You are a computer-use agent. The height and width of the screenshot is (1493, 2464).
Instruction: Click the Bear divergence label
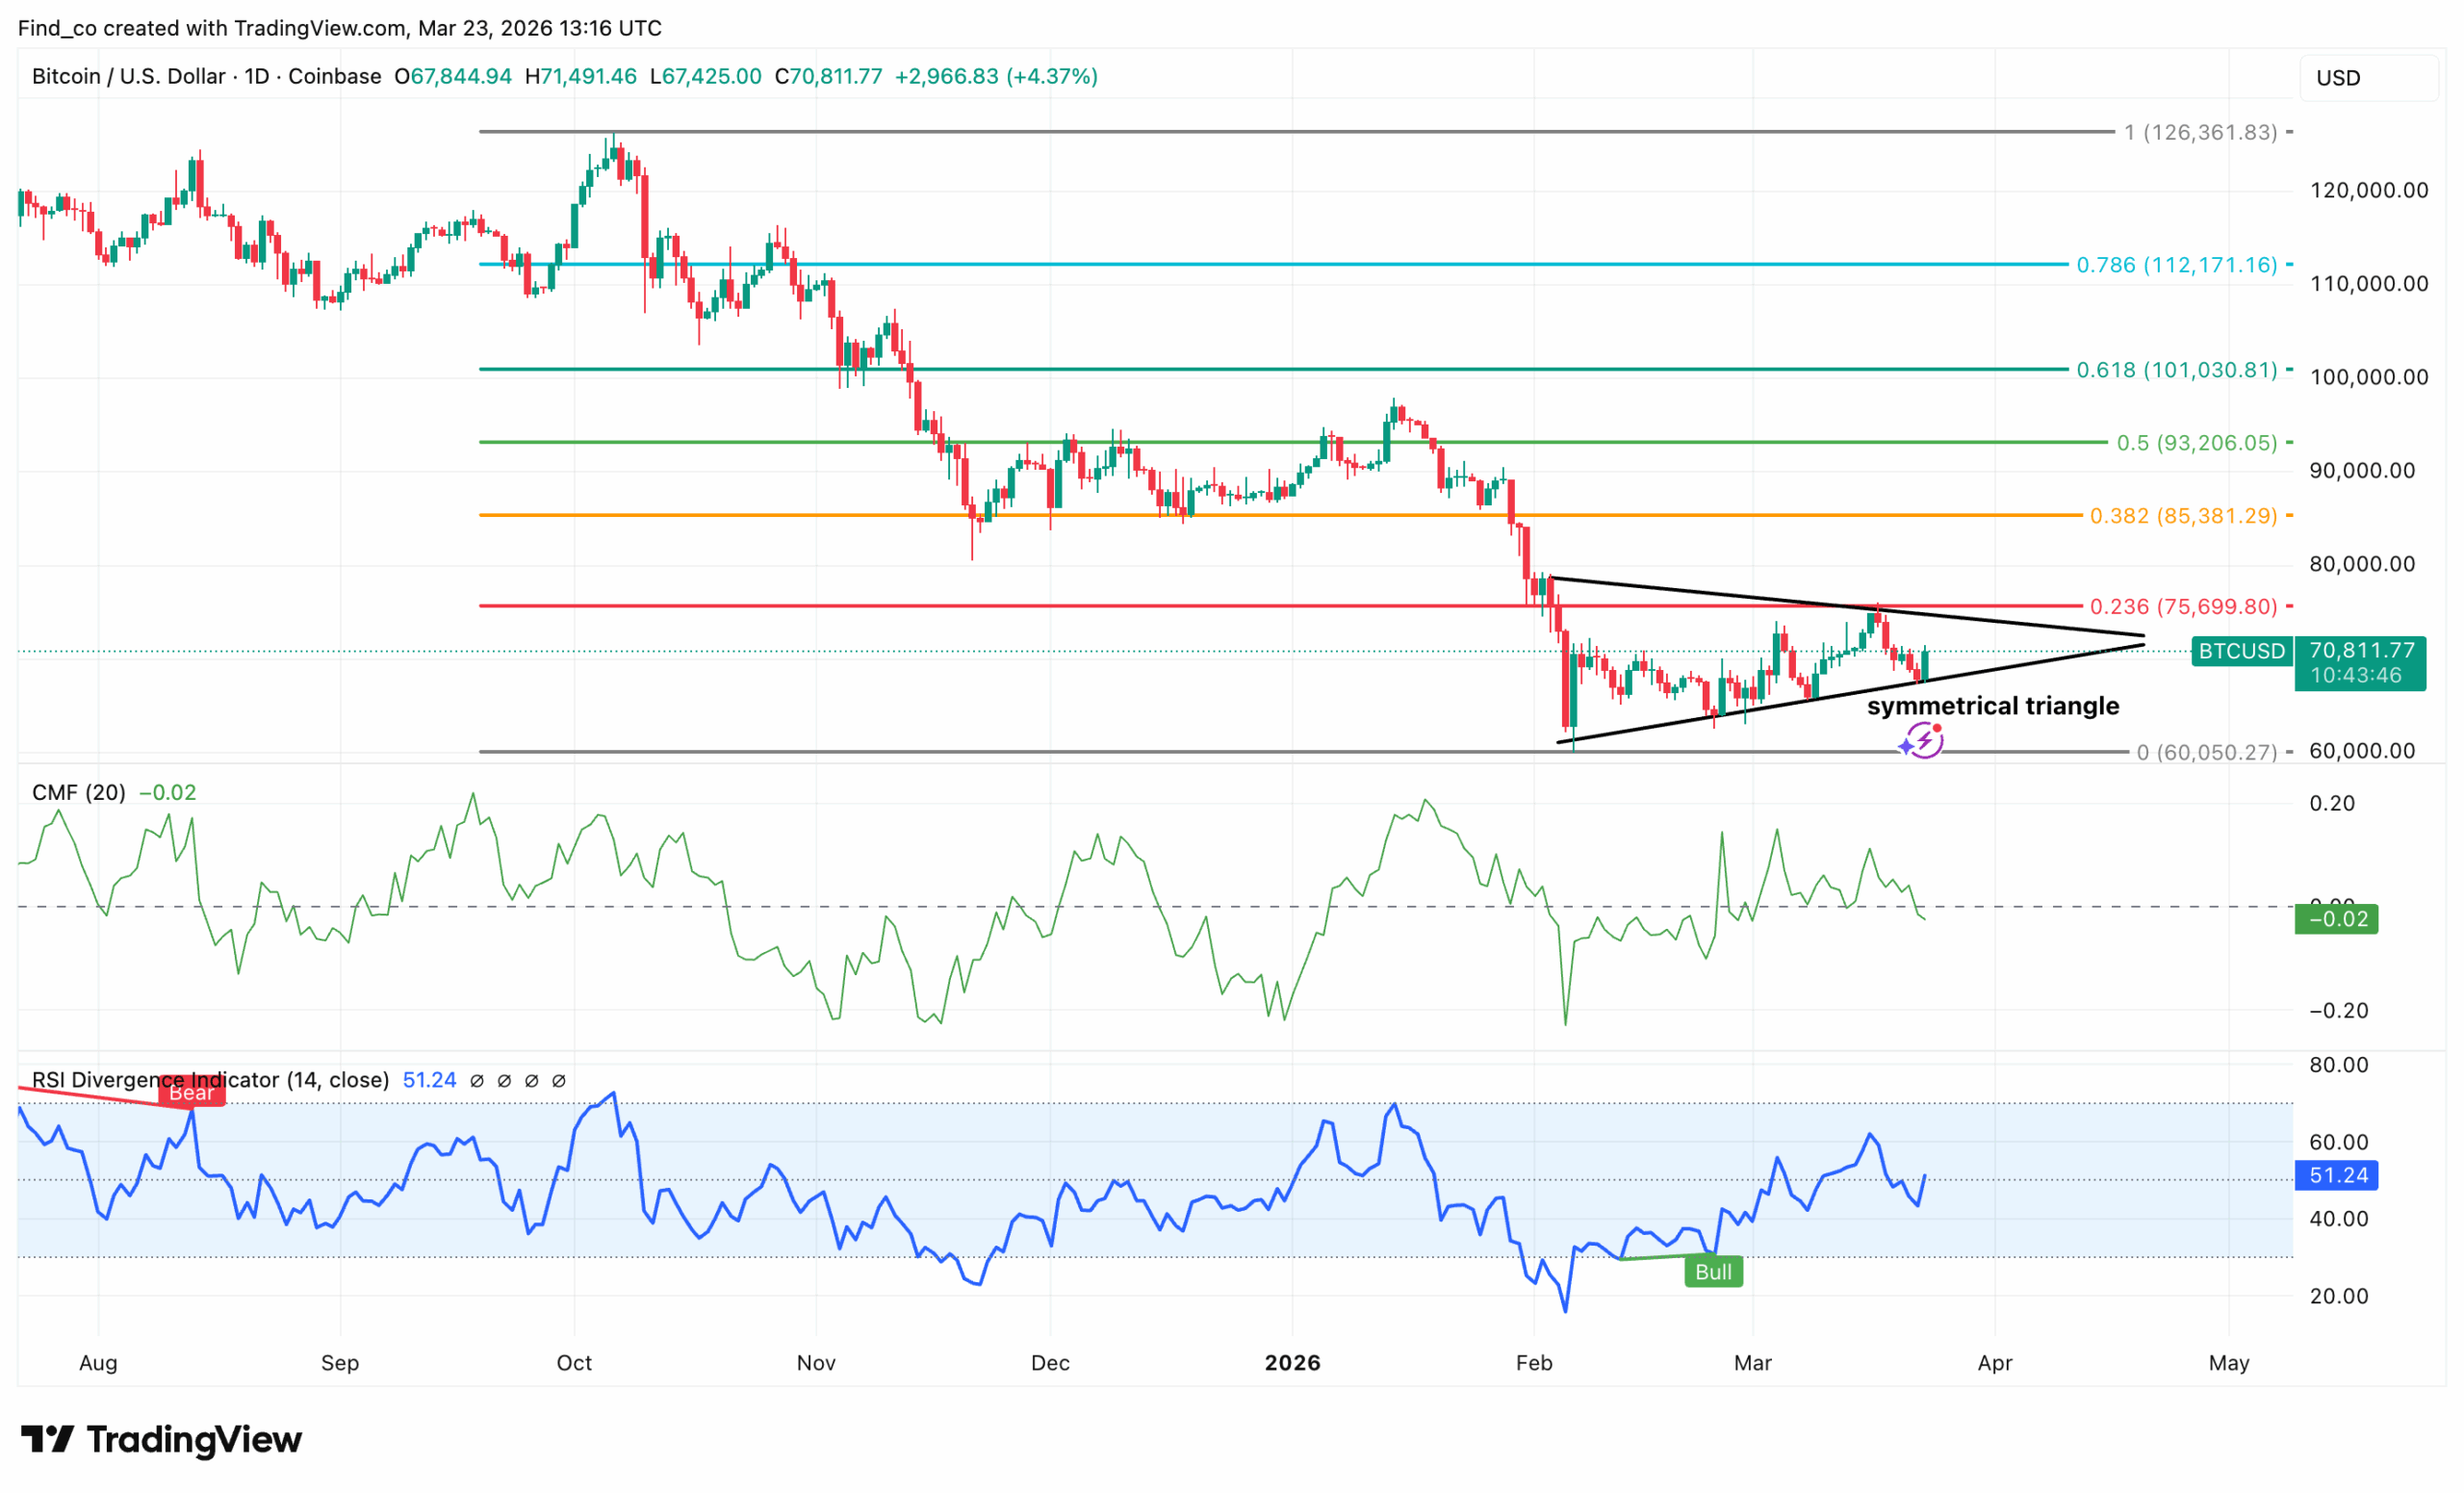(x=191, y=1093)
